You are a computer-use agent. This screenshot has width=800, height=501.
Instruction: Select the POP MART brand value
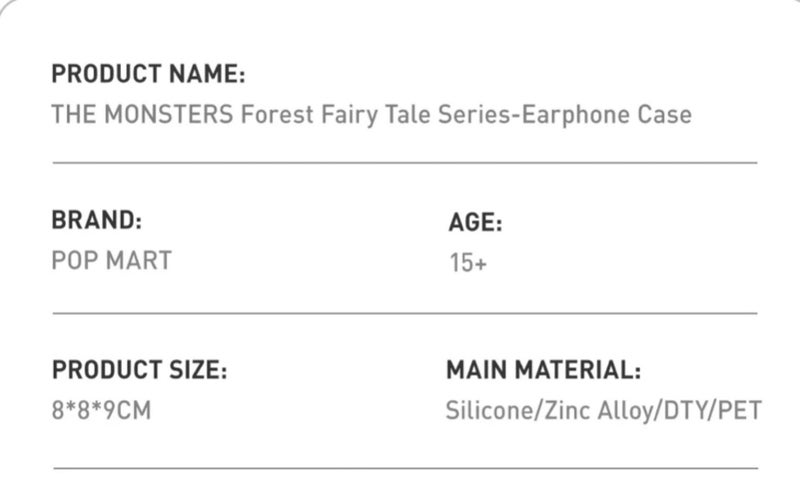coord(111,261)
